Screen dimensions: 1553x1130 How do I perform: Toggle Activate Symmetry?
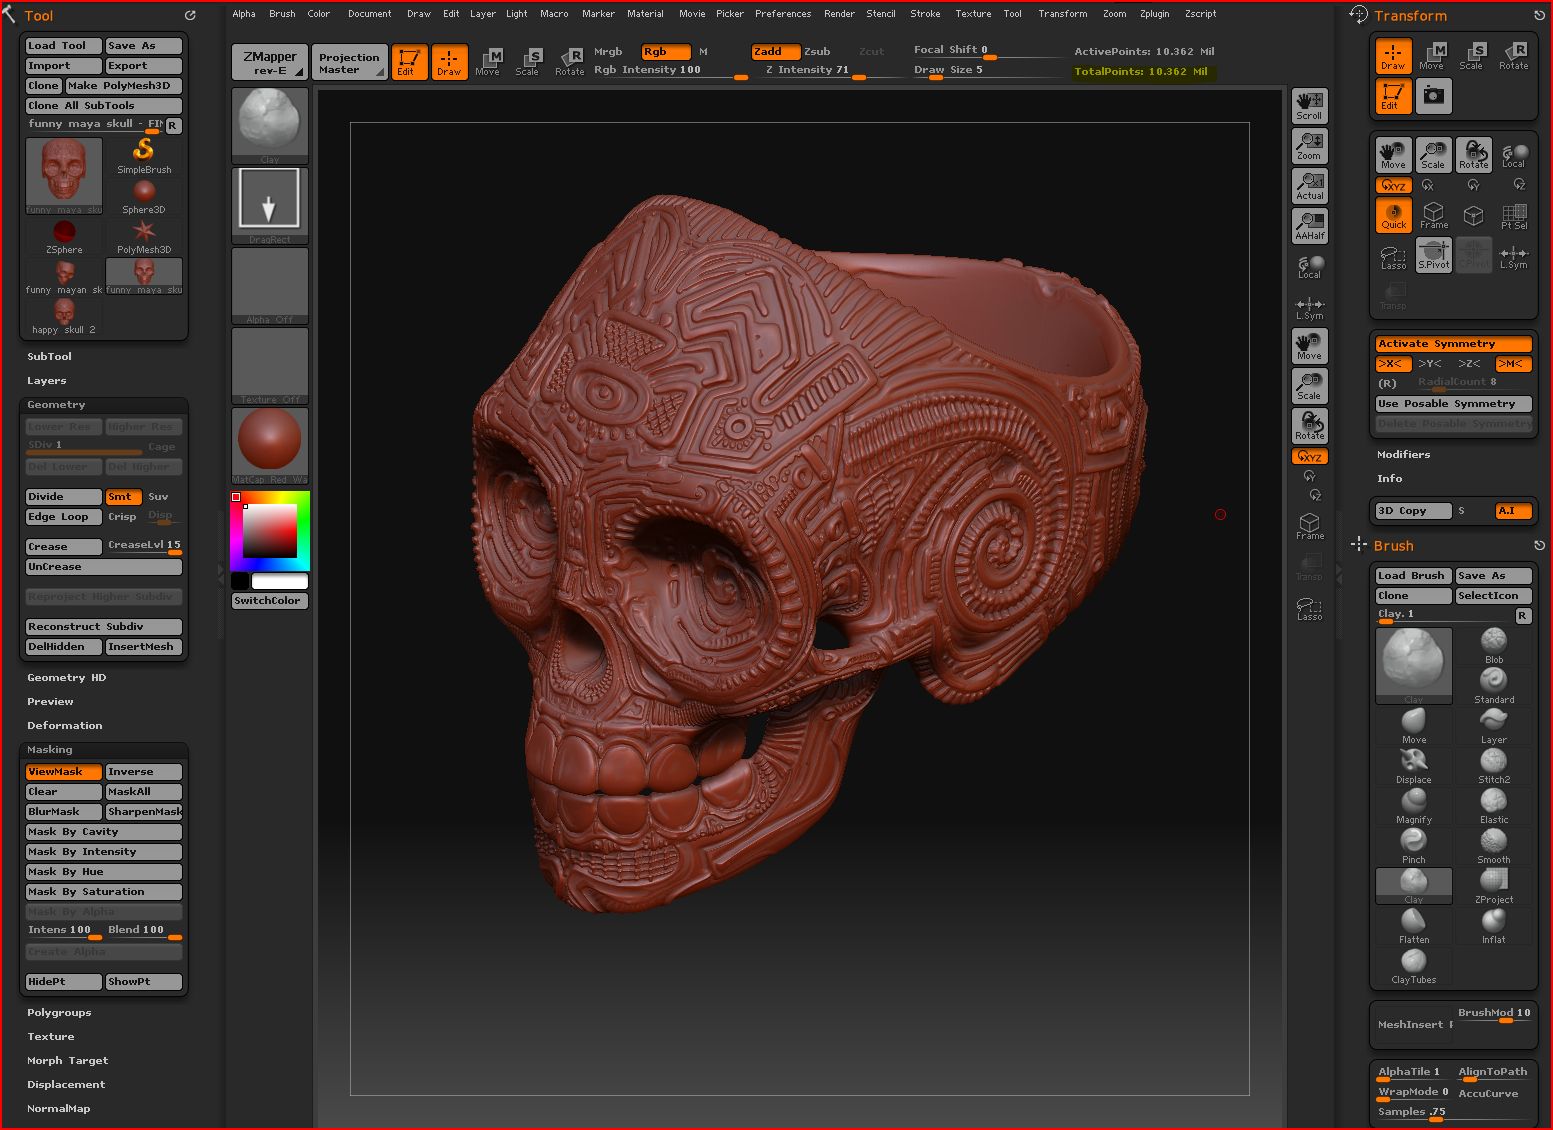coord(1454,343)
